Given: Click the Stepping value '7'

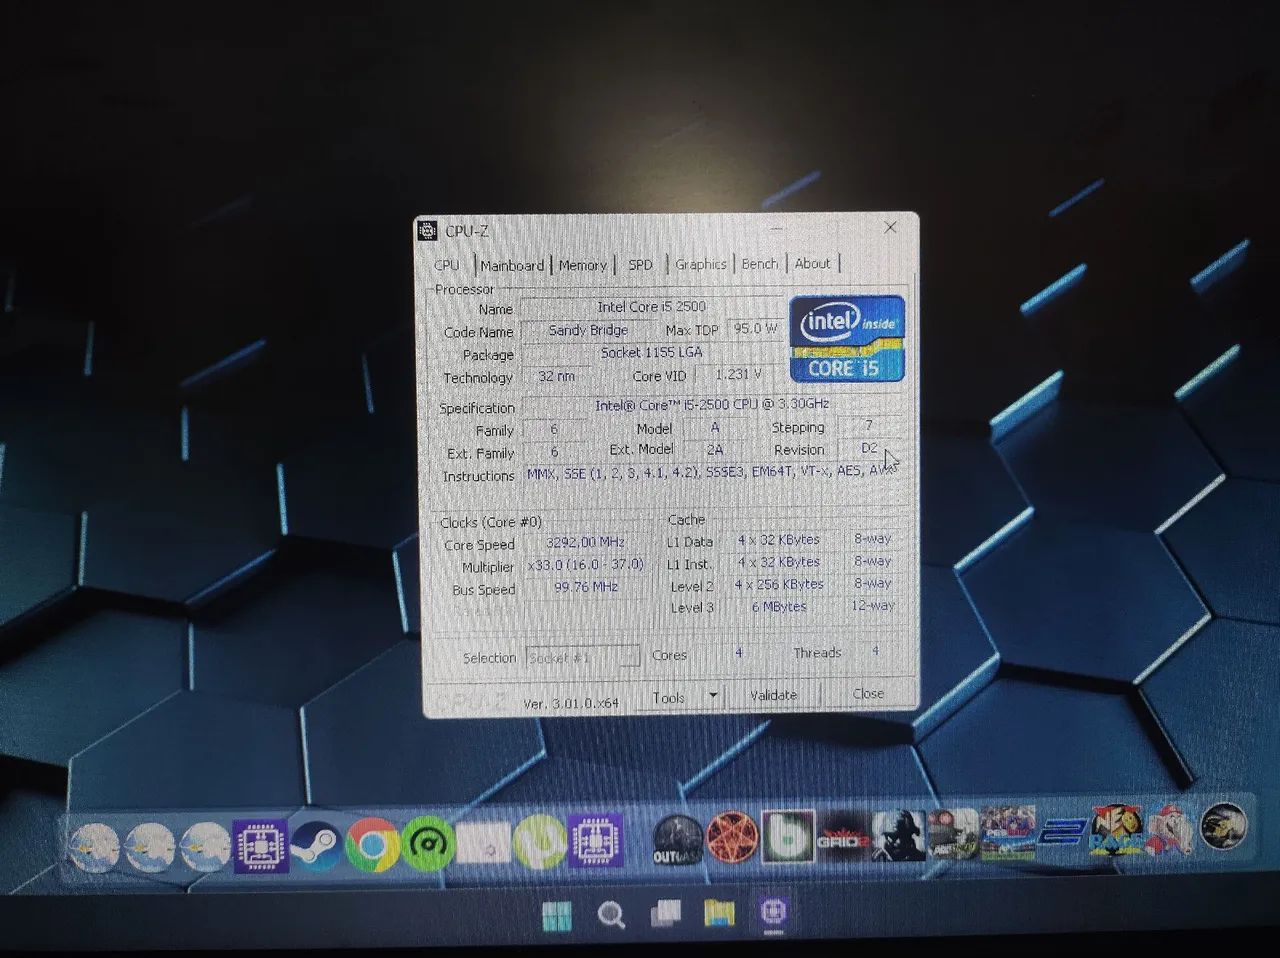Looking at the screenshot, I should (869, 425).
